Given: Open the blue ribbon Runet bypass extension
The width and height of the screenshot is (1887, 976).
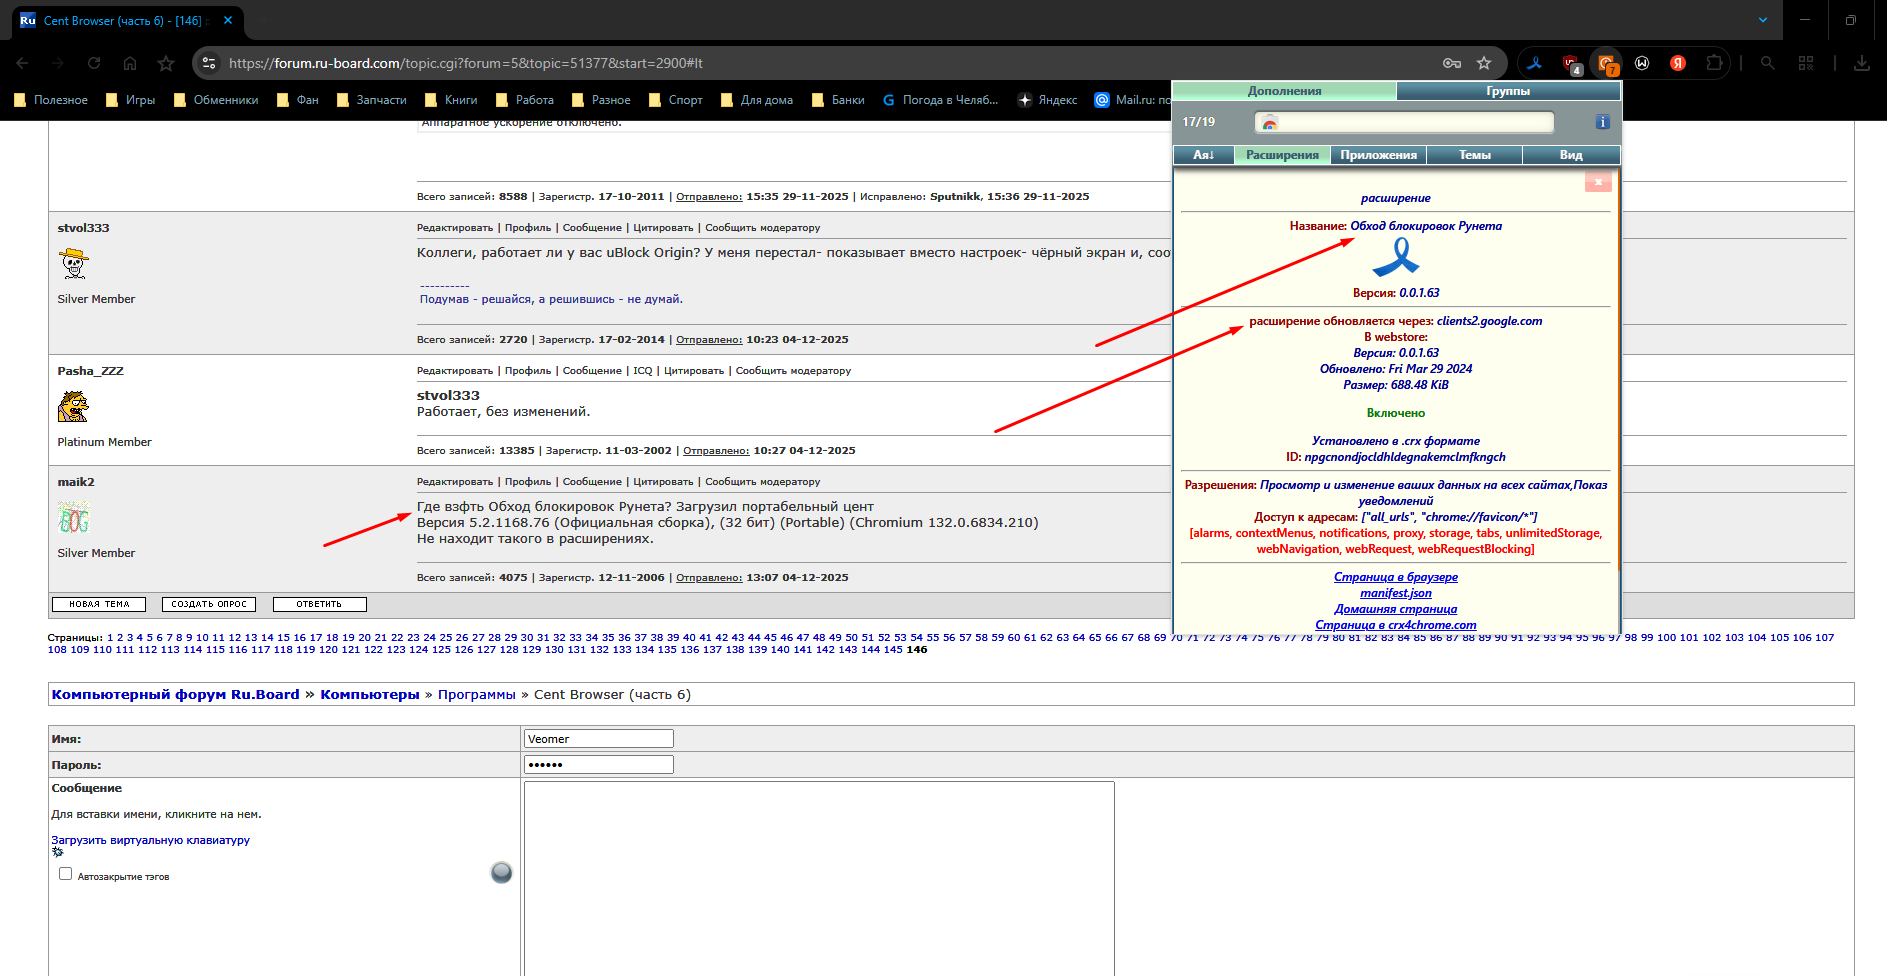Looking at the screenshot, I should pos(1534,63).
